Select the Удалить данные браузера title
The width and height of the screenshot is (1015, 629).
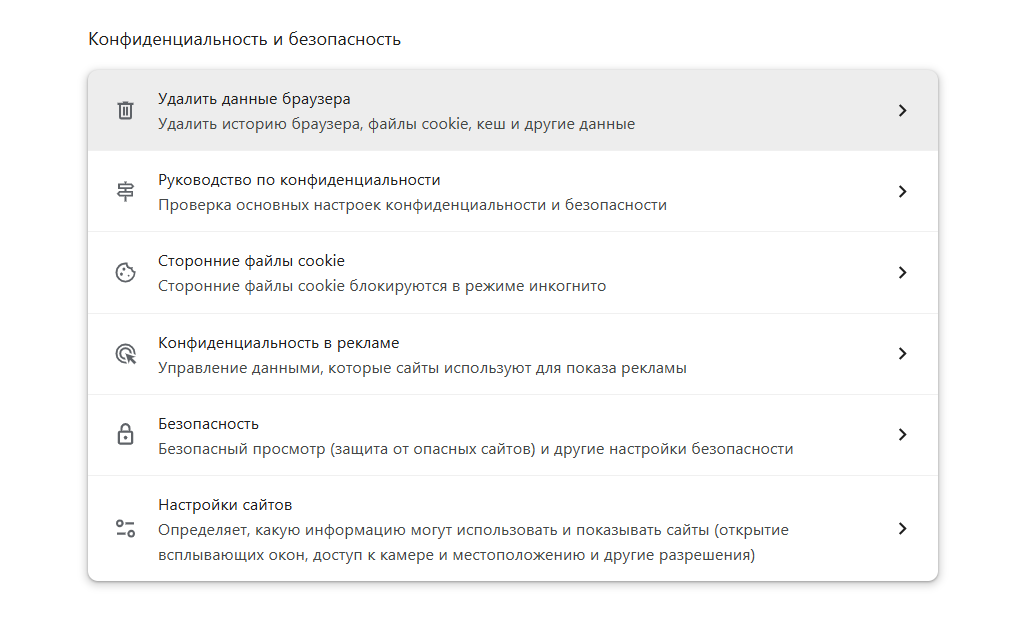pos(254,98)
